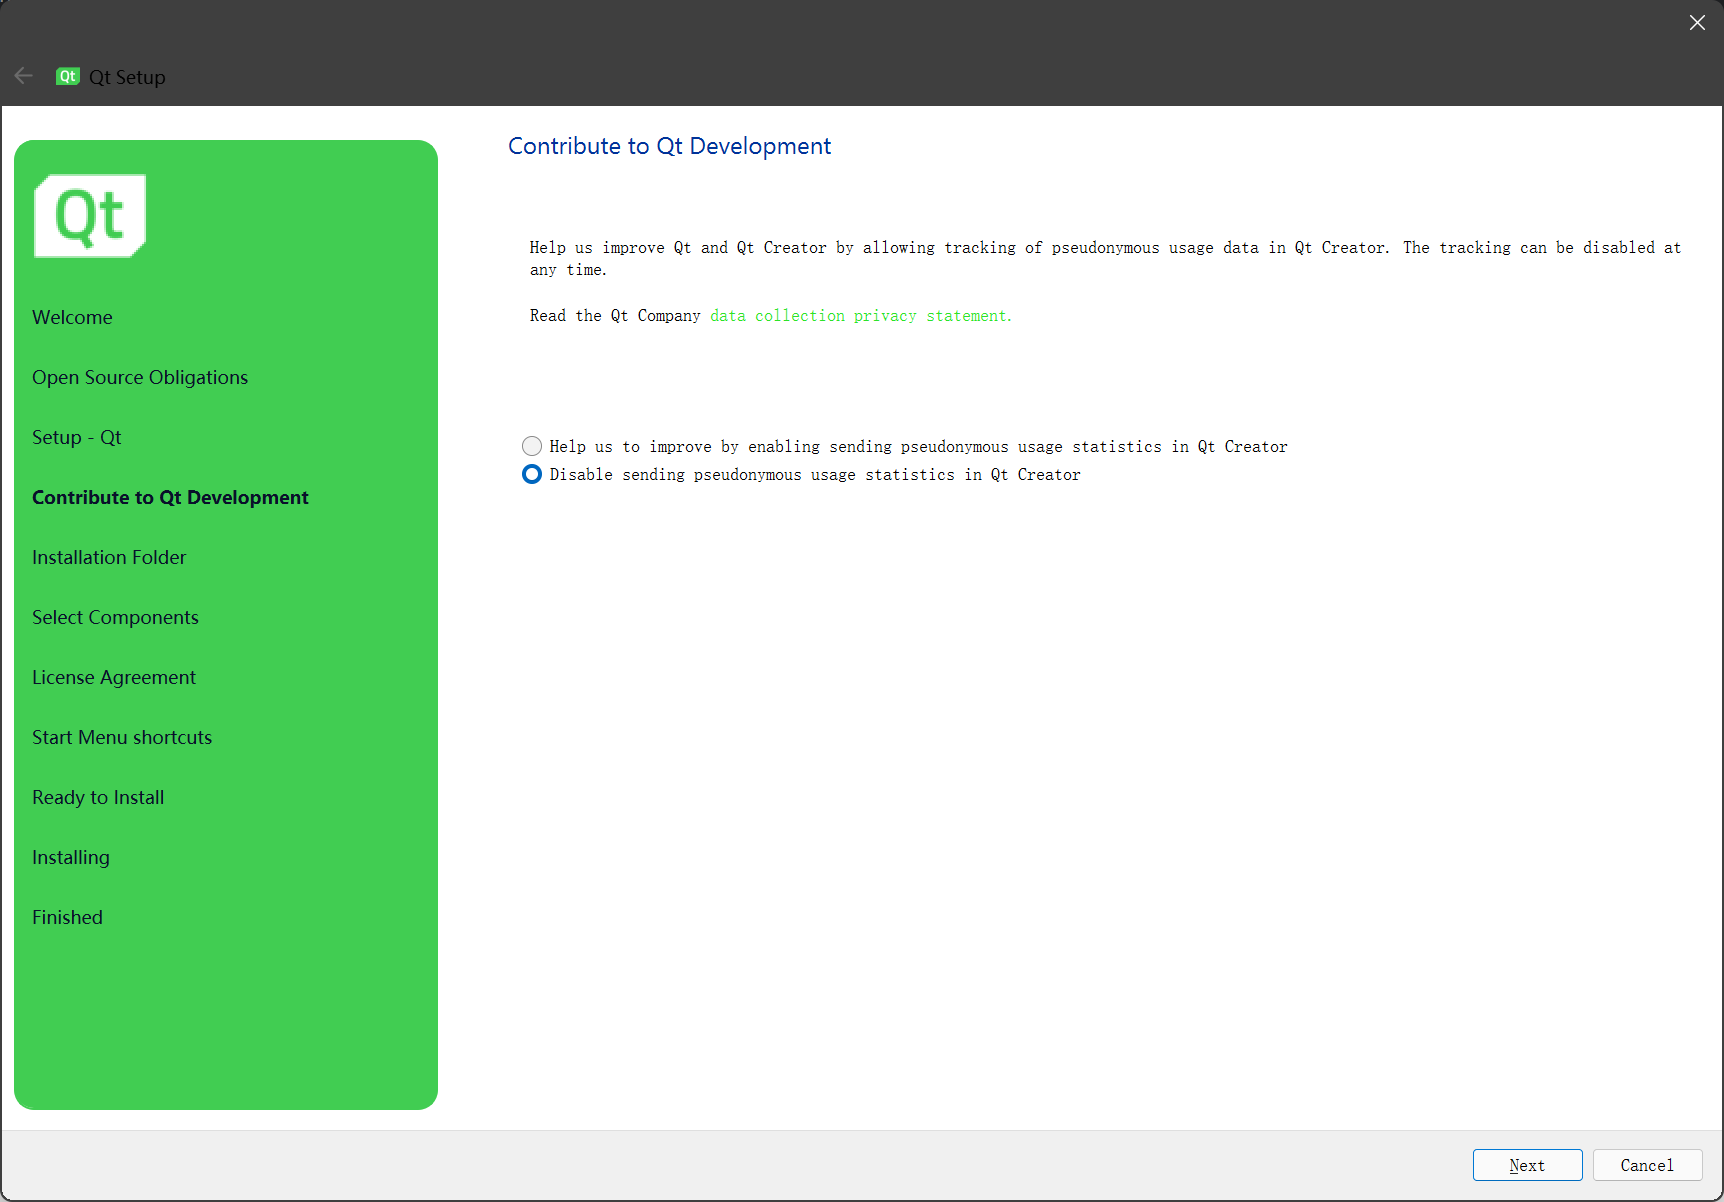1724x1202 pixels.
Task: Go to the Select Components step
Action: [x=115, y=617]
